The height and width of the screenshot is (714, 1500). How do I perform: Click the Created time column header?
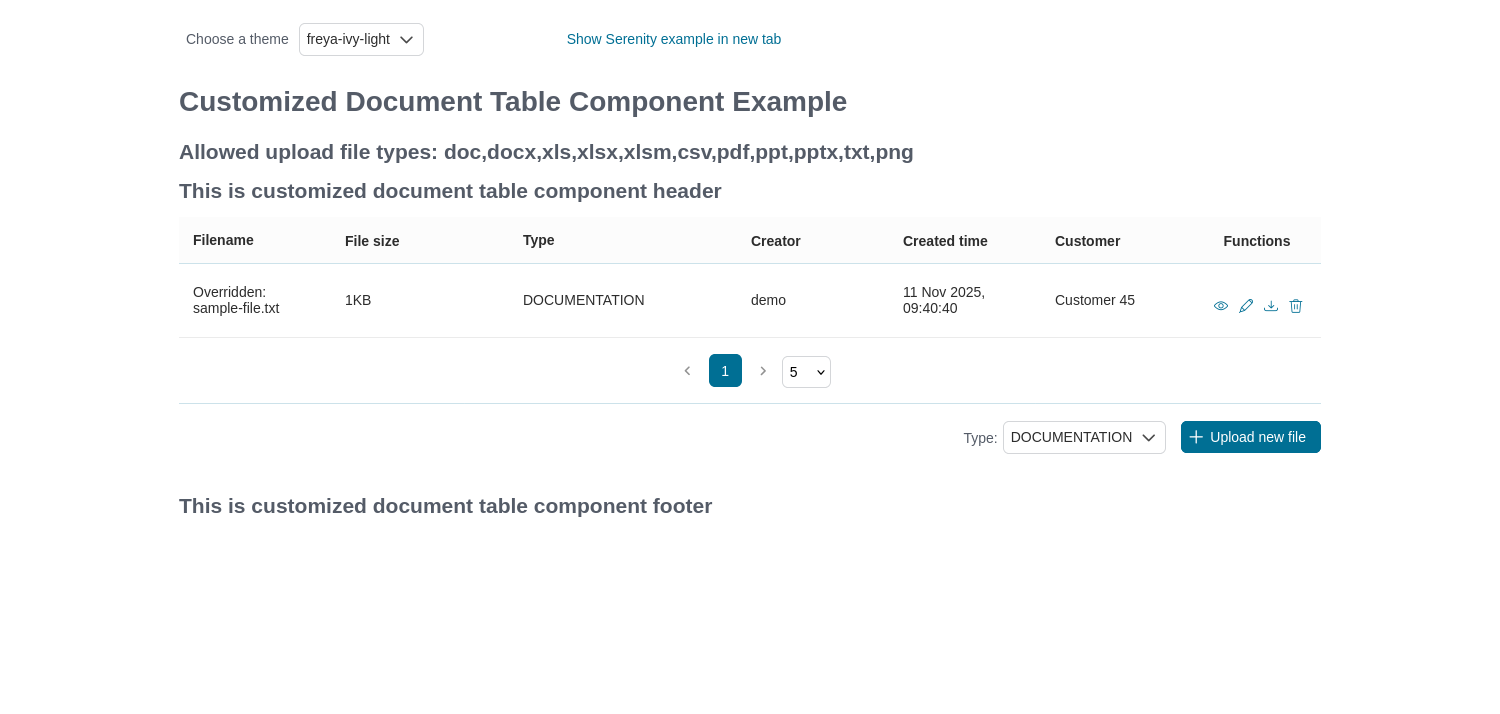tap(945, 241)
